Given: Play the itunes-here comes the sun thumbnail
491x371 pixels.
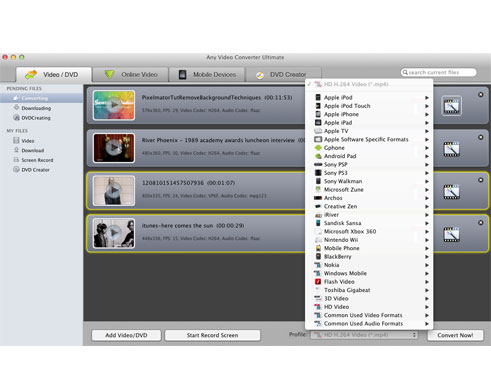Looking at the screenshot, I should pos(114,233).
